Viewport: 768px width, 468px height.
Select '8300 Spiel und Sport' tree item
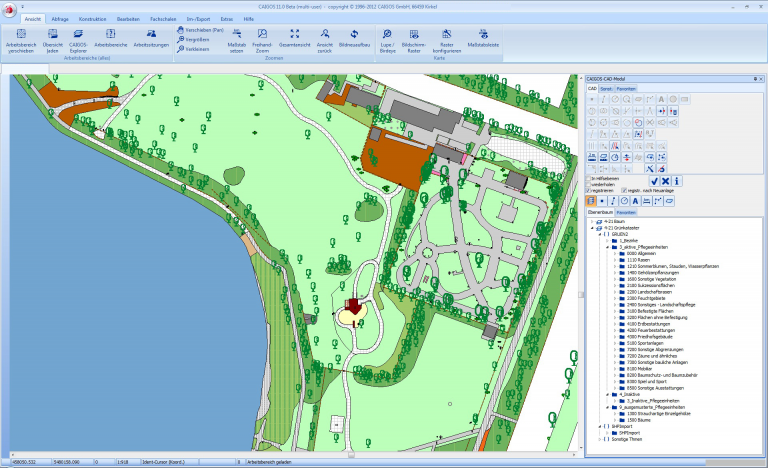coord(646,381)
